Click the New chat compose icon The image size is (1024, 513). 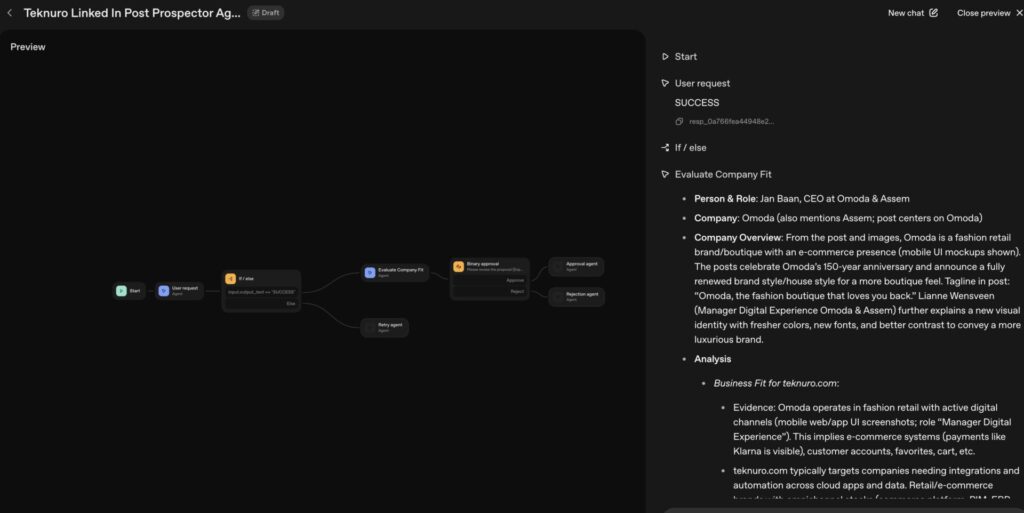tap(934, 13)
